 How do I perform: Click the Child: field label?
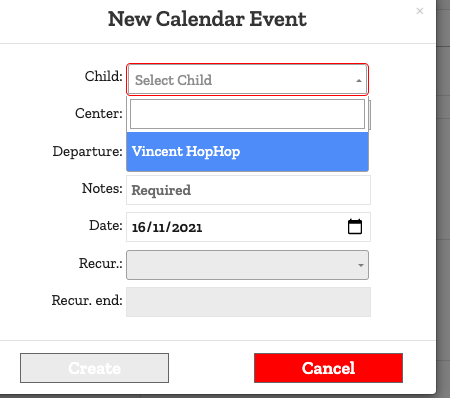[104, 76]
